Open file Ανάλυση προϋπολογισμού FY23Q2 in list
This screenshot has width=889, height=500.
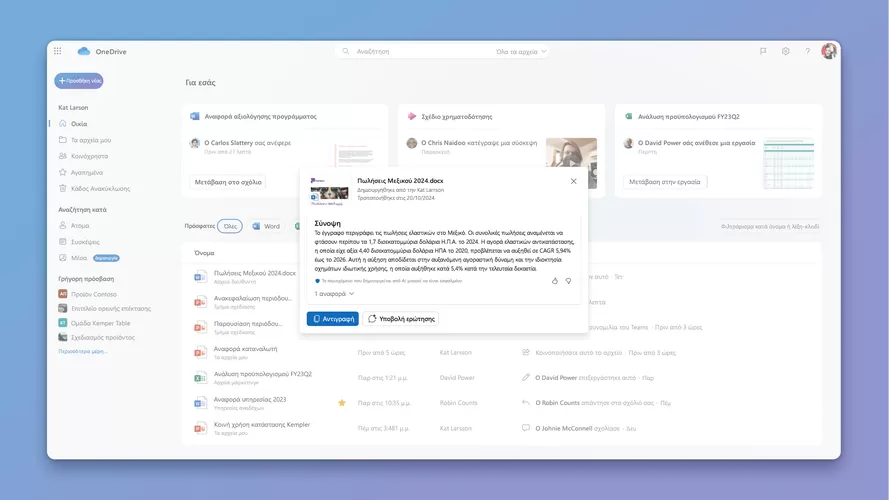(263, 374)
